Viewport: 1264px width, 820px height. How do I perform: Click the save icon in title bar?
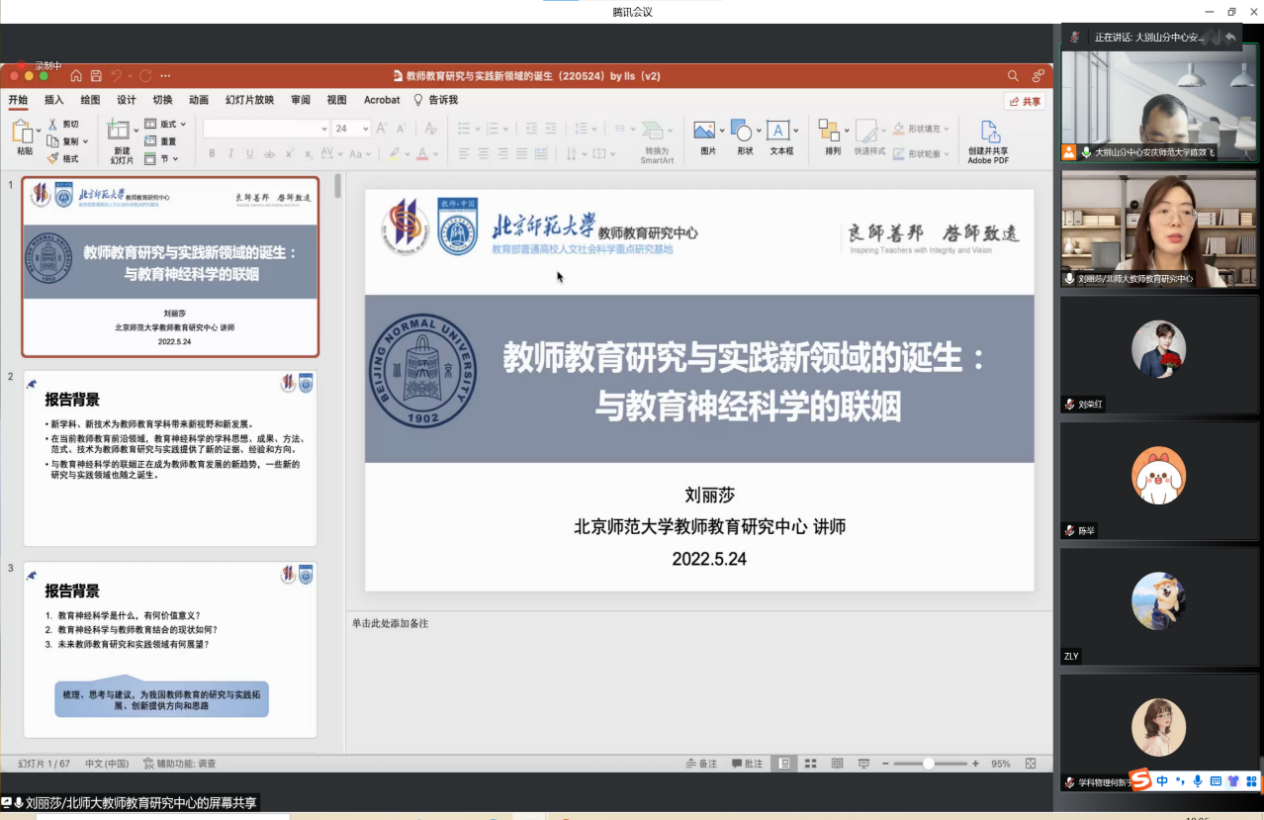pyautogui.click(x=96, y=76)
